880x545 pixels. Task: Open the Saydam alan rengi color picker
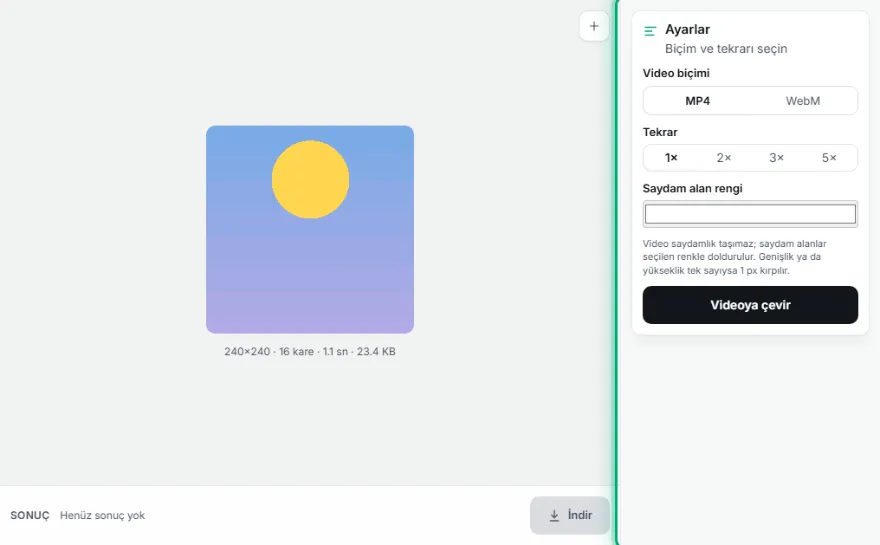[750, 214]
